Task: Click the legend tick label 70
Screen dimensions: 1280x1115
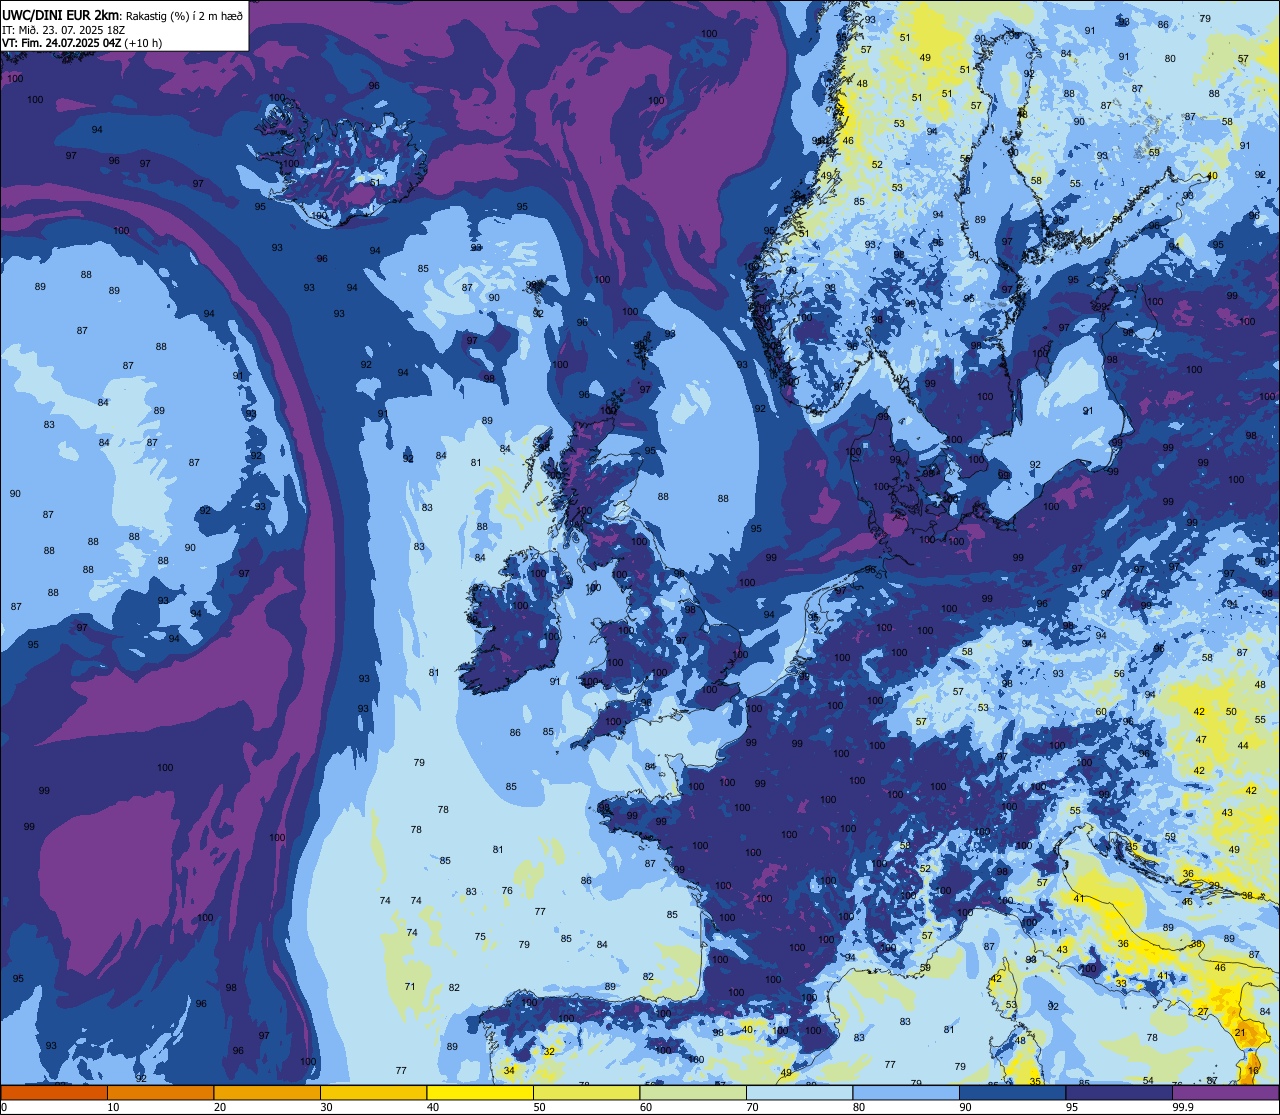Action: click(x=752, y=1107)
